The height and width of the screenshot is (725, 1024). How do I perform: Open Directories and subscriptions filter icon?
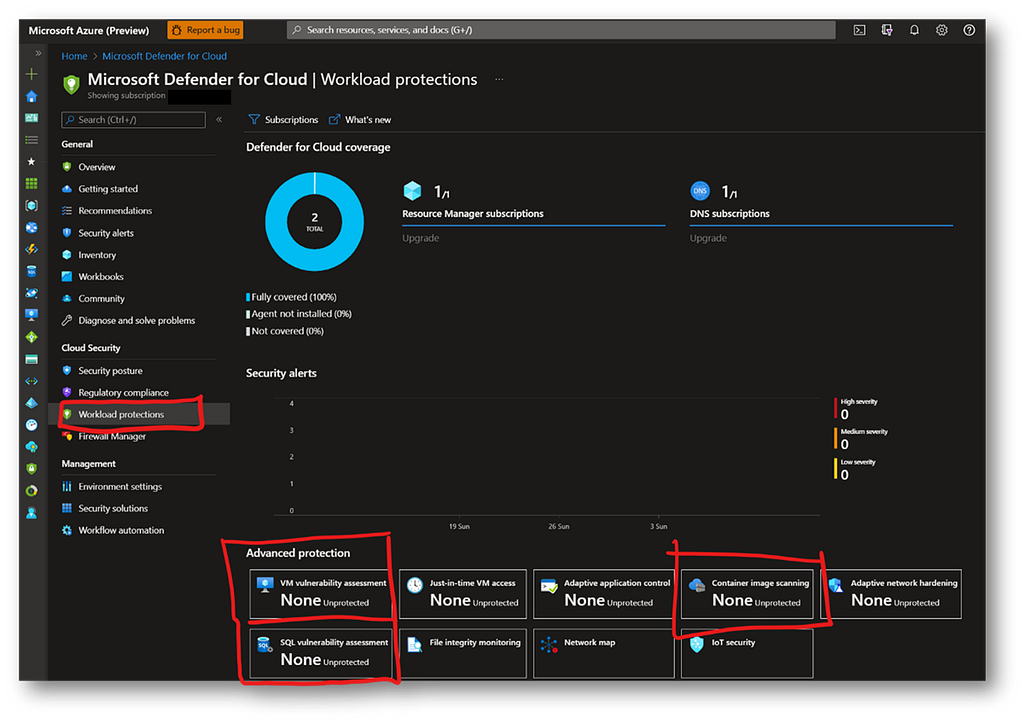coord(887,30)
